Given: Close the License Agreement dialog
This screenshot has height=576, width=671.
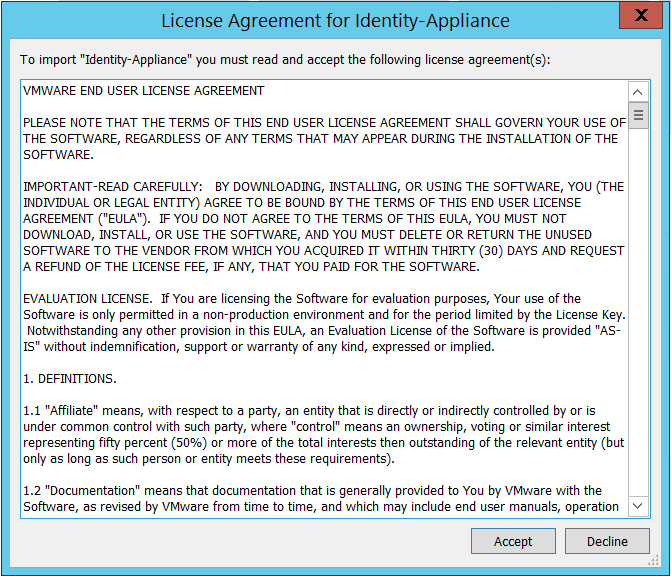Looking at the screenshot, I should (641, 15).
